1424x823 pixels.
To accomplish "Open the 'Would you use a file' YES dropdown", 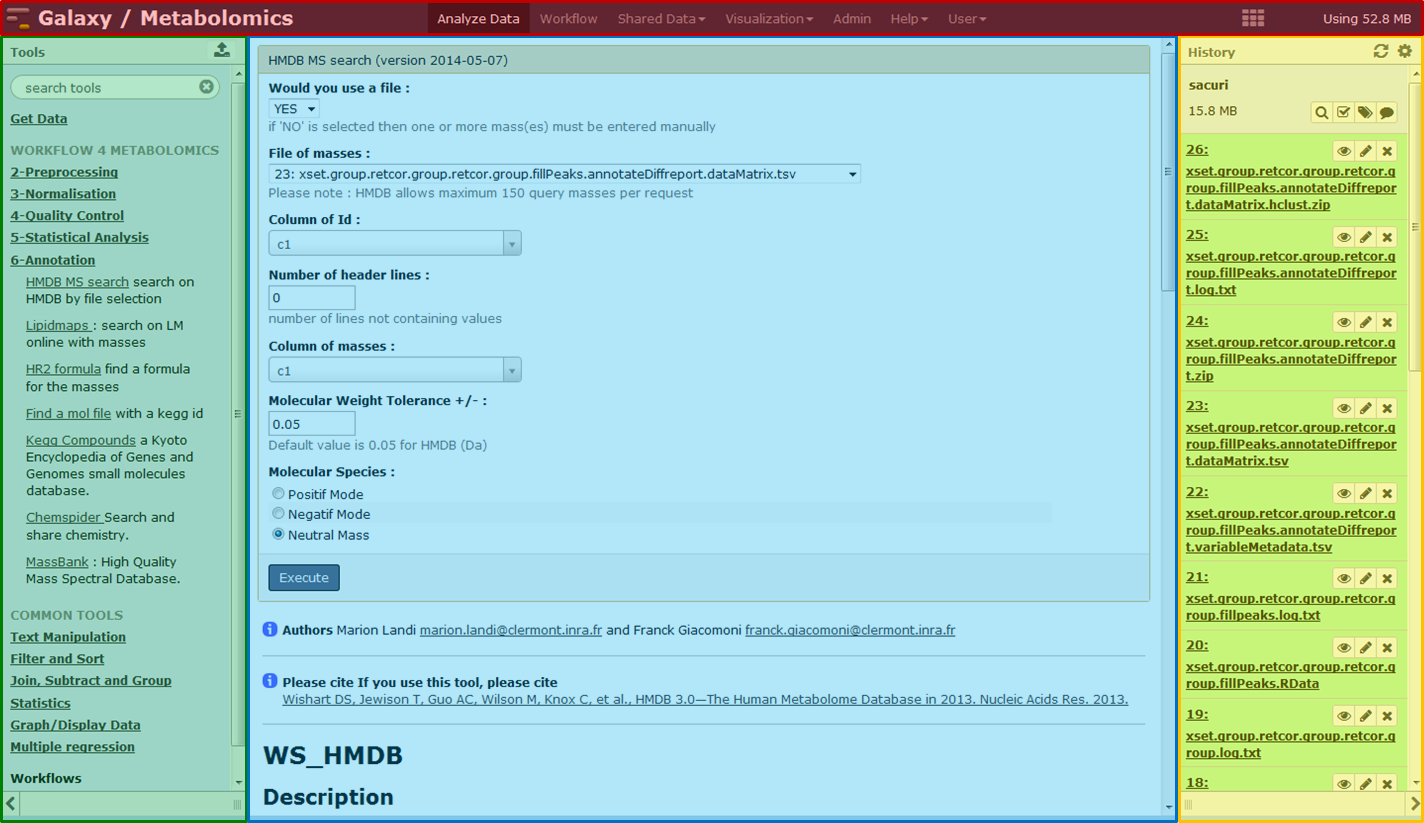I will [x=294, y=109].
